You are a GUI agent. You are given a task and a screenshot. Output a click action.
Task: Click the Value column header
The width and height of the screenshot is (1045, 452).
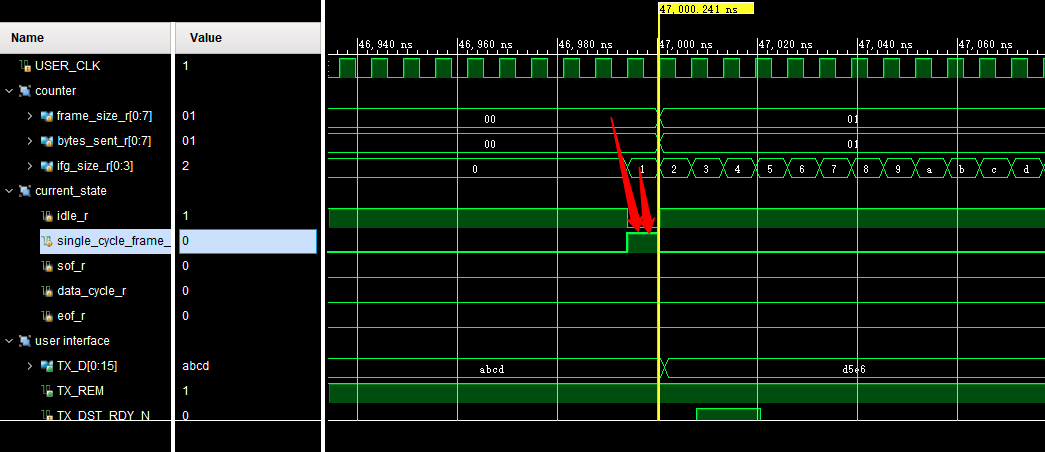pos(248,38)
